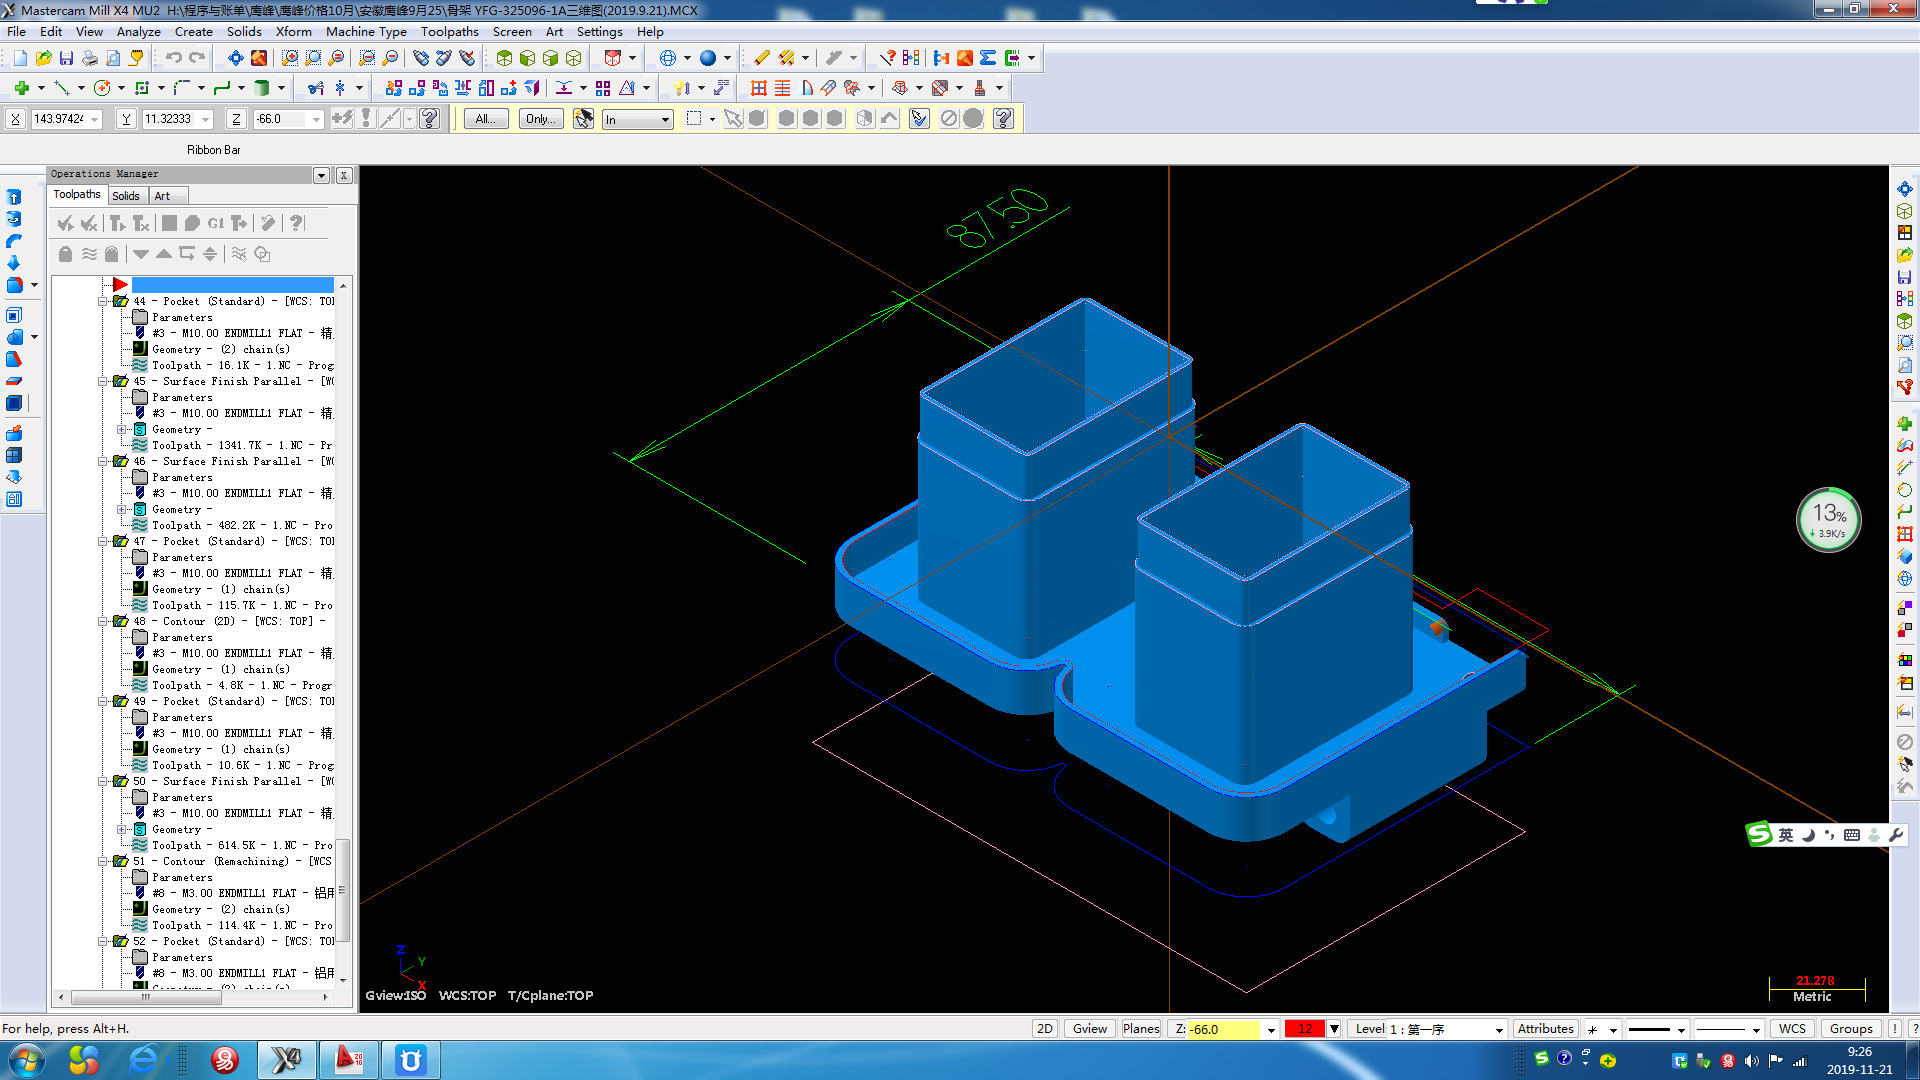This screenshot has width=1920, height=1080.
Task: Toggle the 2D/3D mode in status bar
Action: (x=1044, y=1029)
